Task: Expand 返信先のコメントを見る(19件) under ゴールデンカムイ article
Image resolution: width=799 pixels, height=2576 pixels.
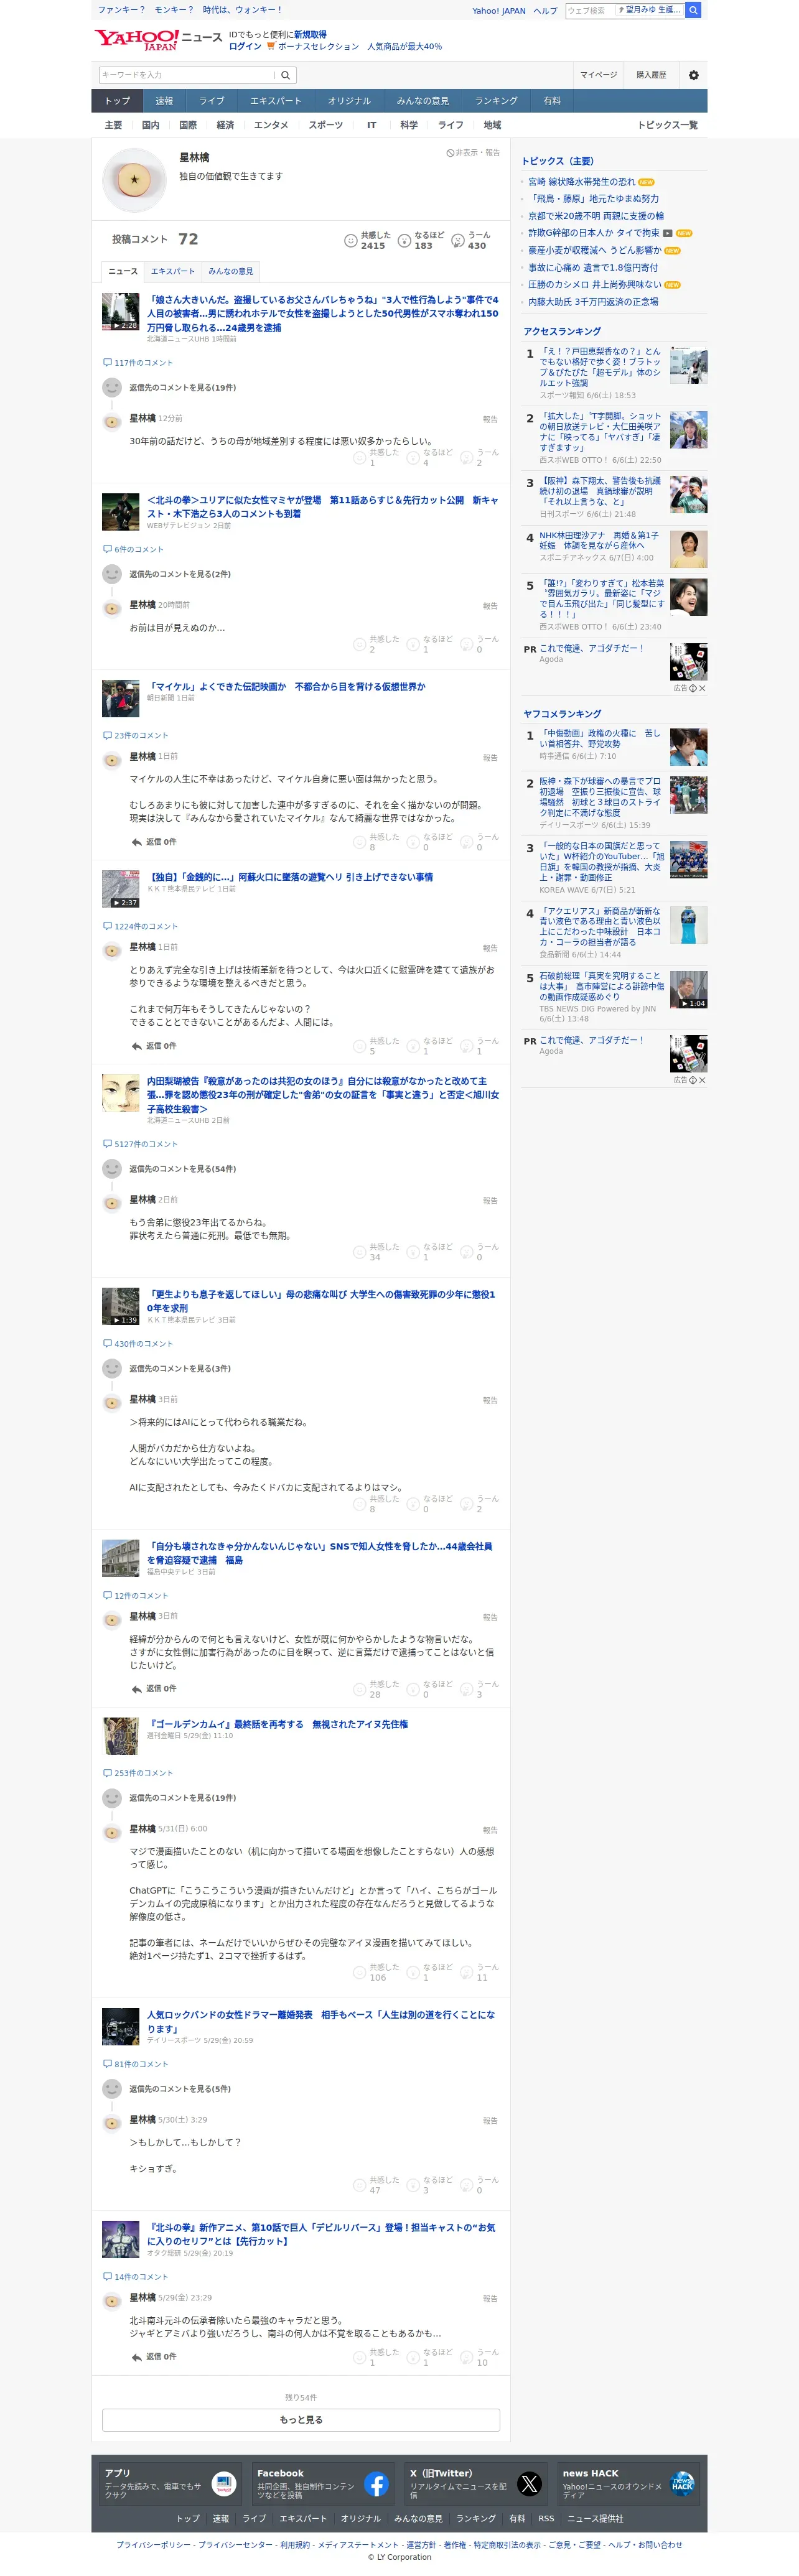Action: tap(182, 1798)
